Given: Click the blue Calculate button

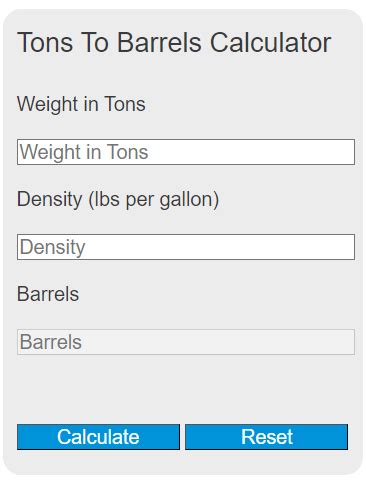Looking at the screenshot, I should click(x=98, y=437).
